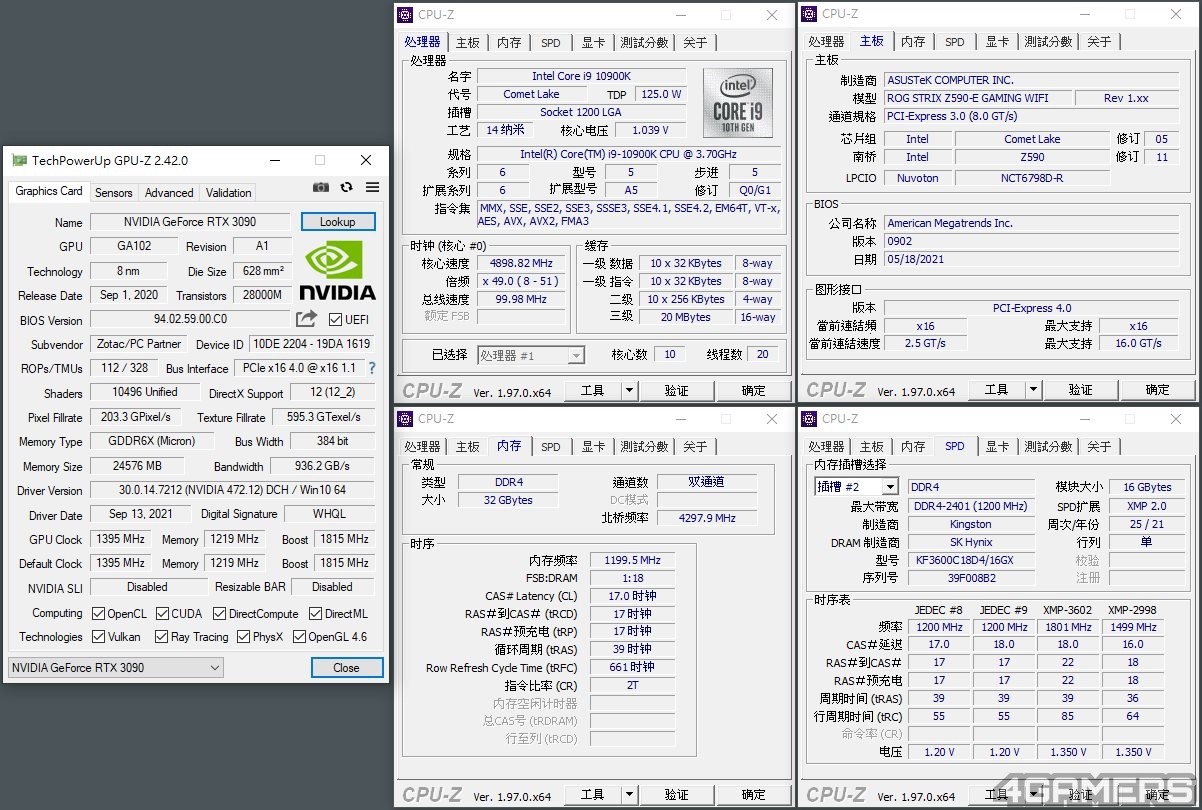Open SPD tab in CPU-Z memory window

pos(551,447)
